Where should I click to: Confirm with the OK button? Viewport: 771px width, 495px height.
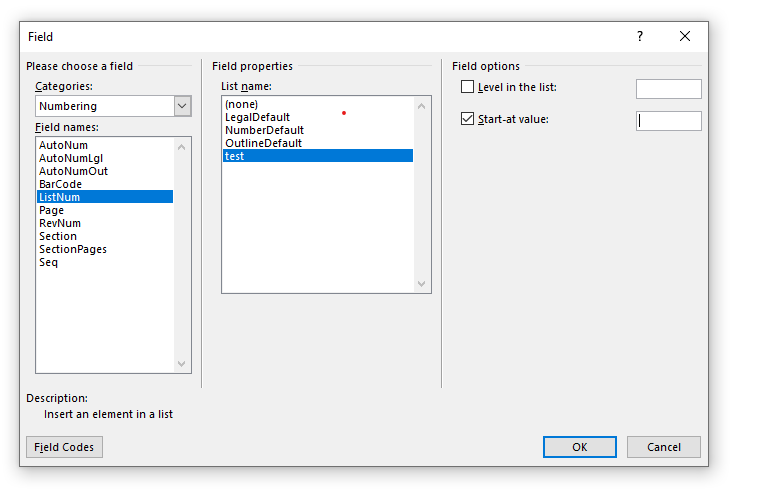580,447
